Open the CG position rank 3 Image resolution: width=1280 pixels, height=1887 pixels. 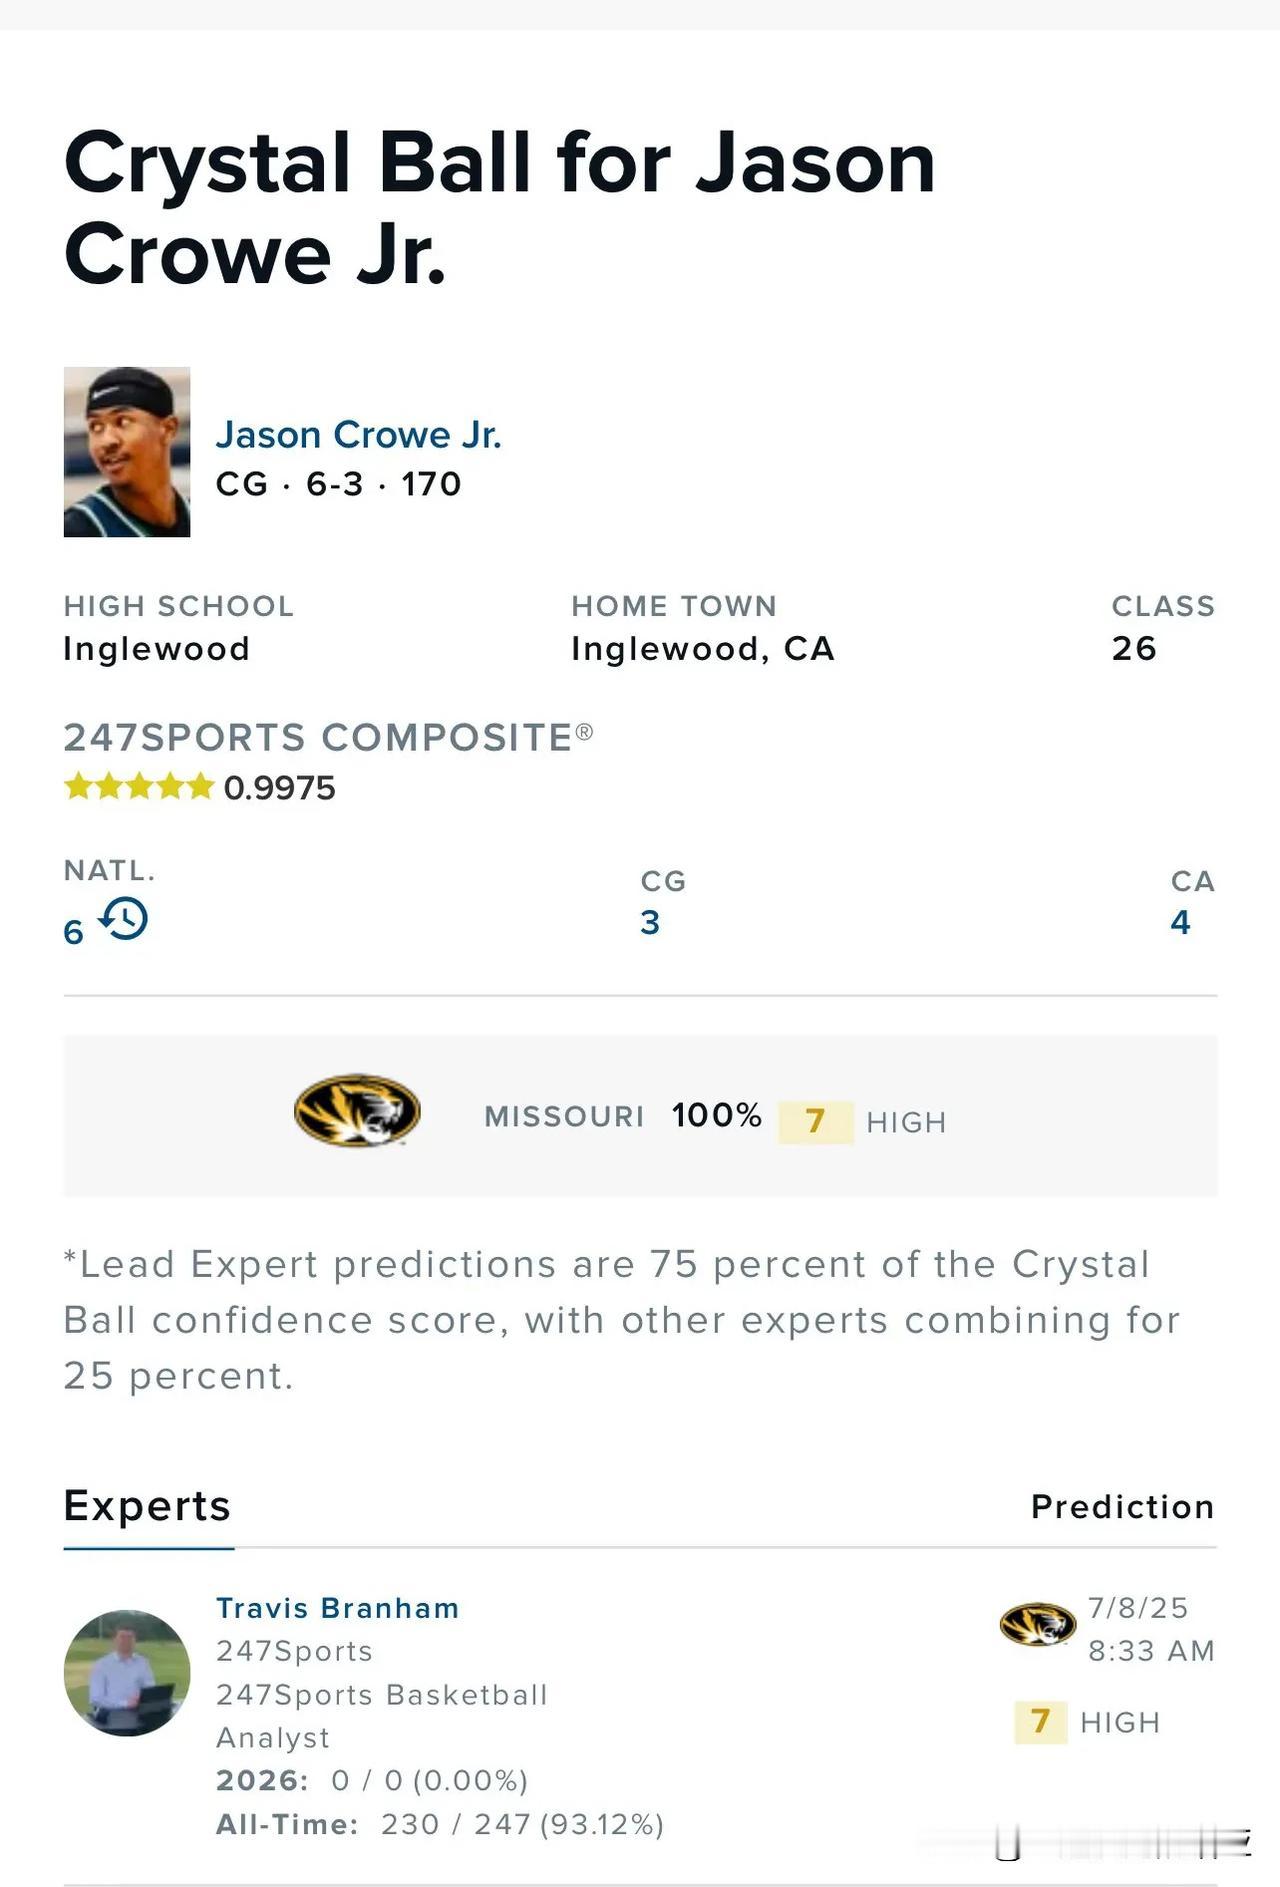tap(650, 922)
